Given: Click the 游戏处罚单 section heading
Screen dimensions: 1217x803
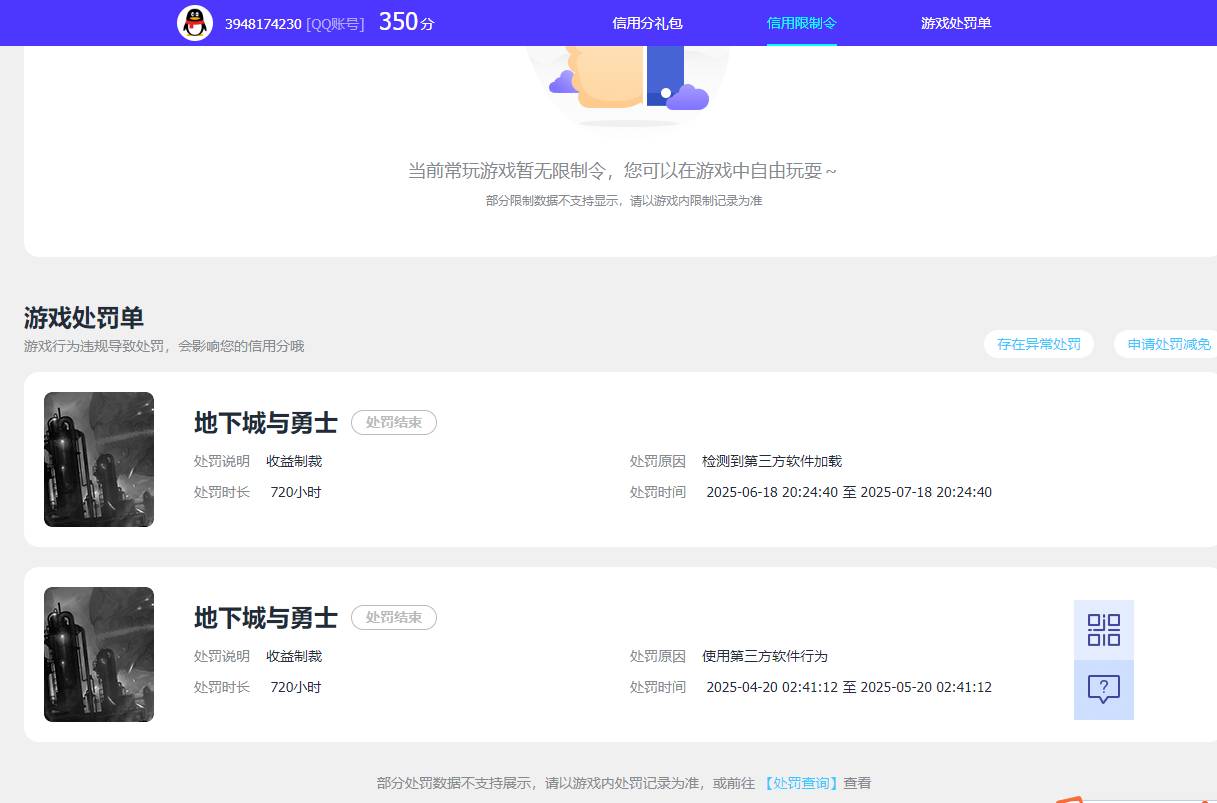Looking at the screenshot, I should click(83, 317).
